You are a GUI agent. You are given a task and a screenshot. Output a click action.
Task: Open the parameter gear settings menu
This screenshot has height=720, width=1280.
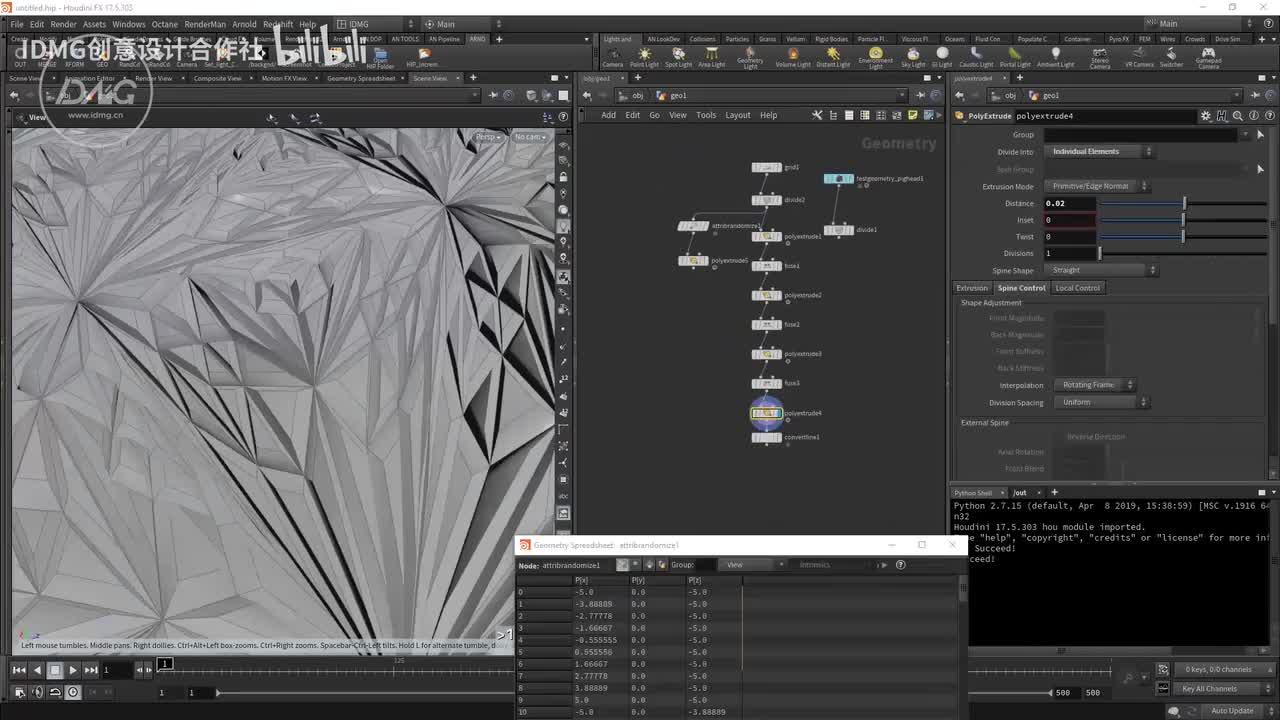coord(1206,116)
